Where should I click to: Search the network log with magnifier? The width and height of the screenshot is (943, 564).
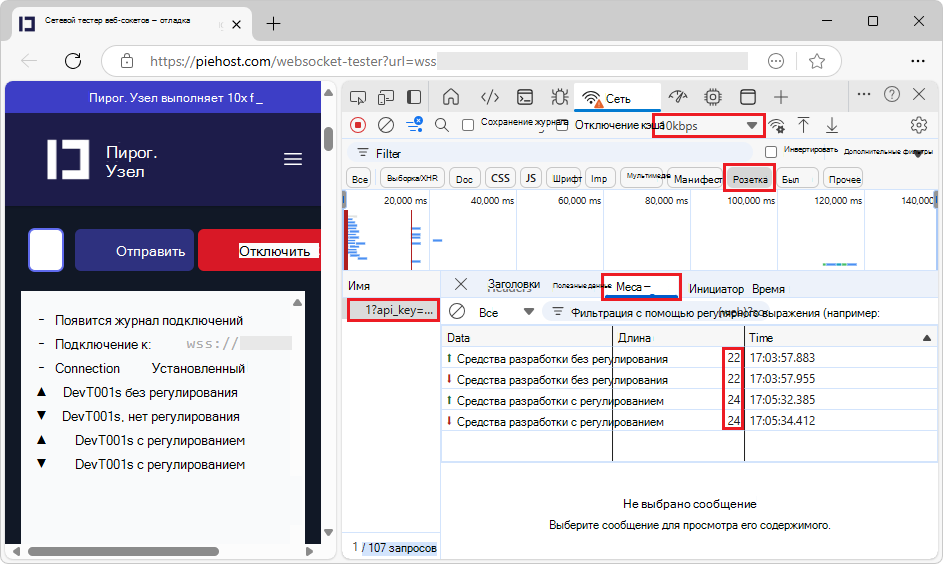point(442,125)
